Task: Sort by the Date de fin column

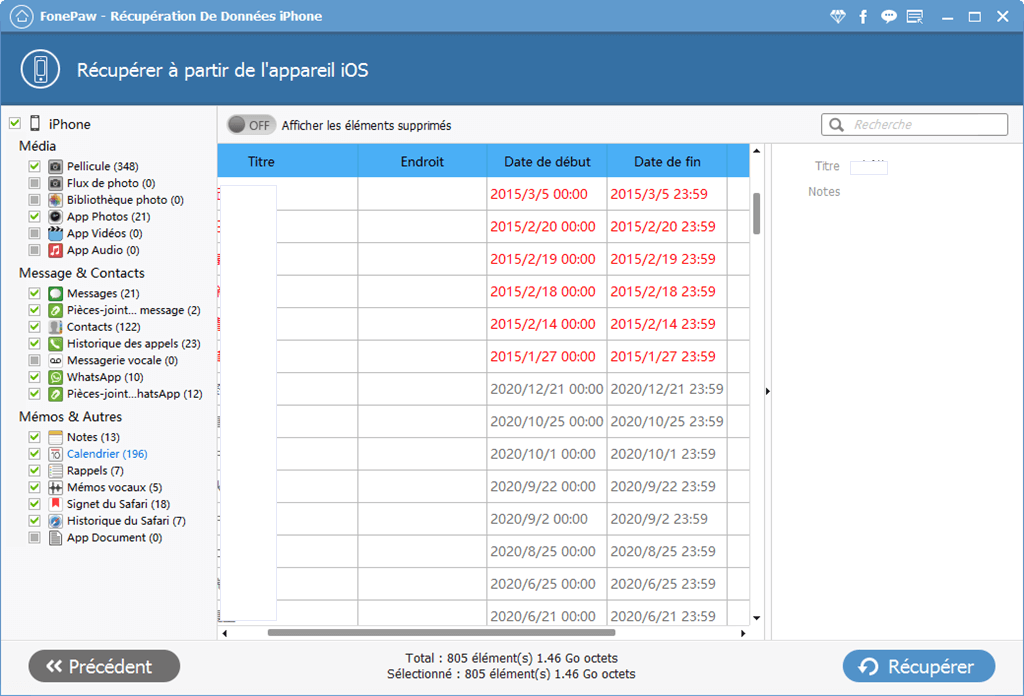Action: coord(667,161)
